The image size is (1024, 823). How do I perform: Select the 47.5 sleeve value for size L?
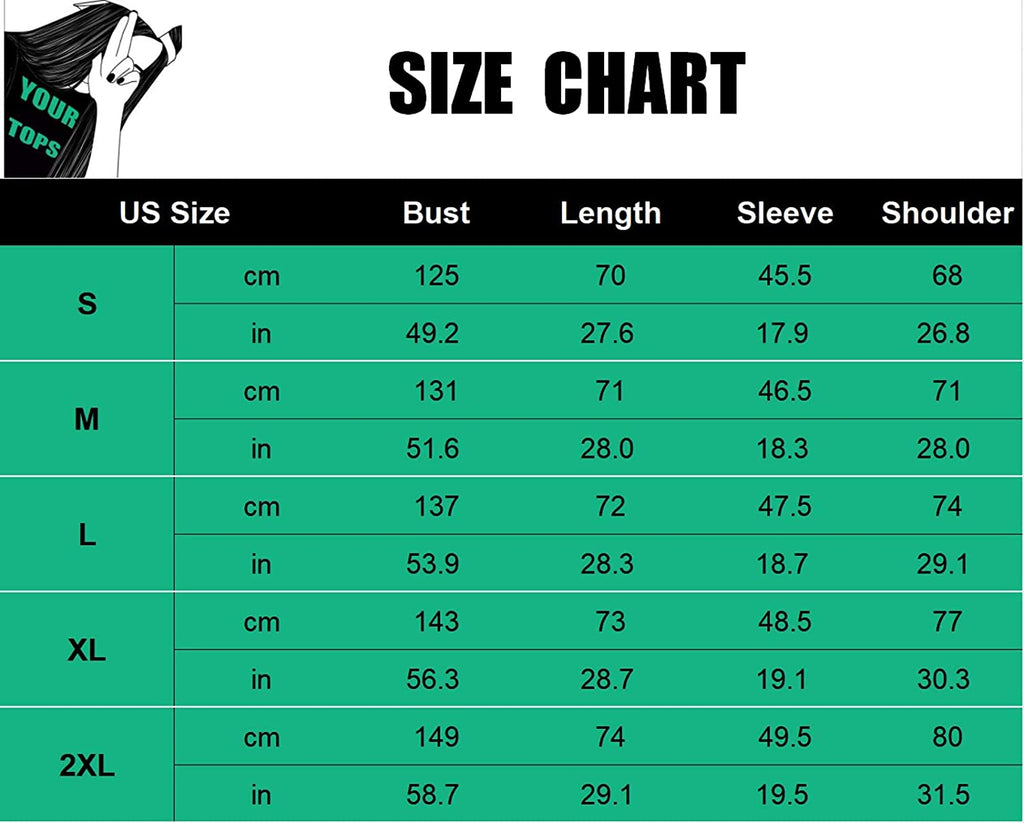784,506
